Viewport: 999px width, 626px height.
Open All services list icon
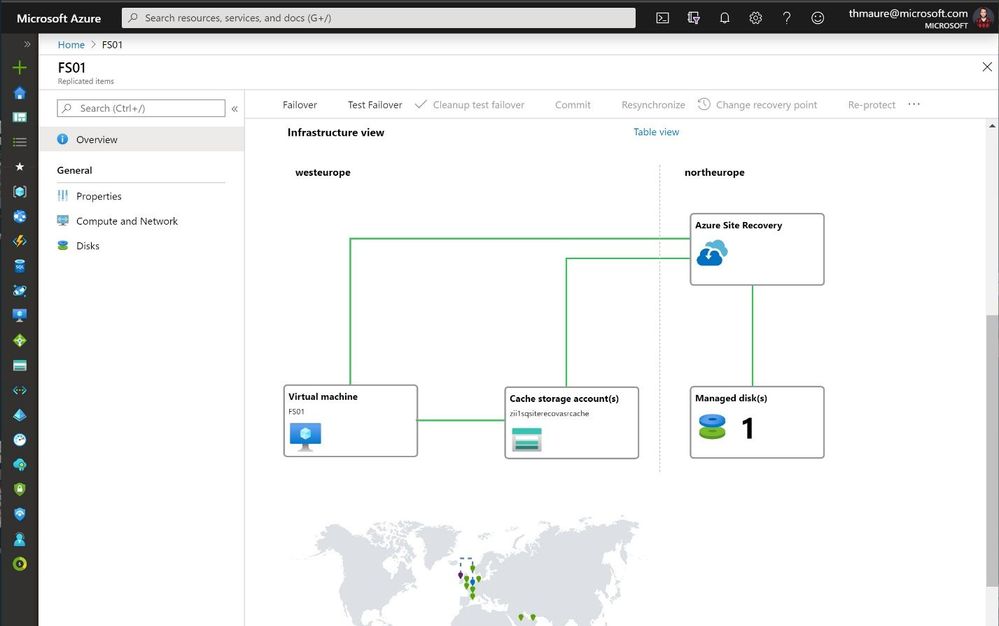point(20,142)
